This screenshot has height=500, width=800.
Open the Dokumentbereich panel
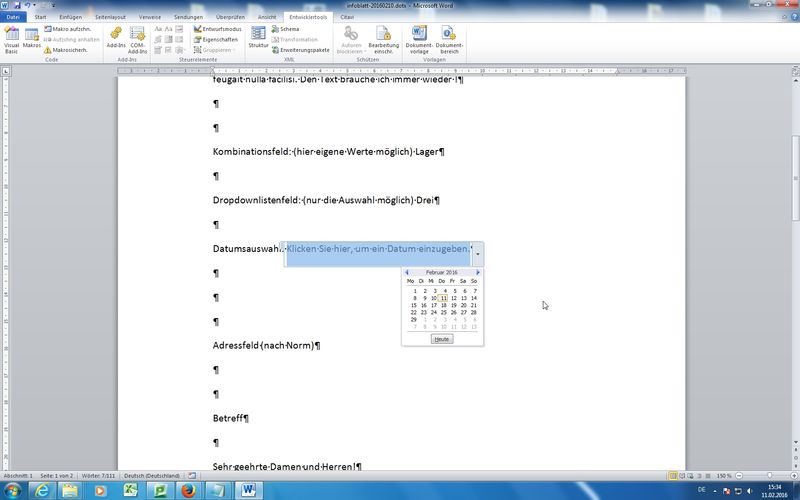(x=449, y=40)
